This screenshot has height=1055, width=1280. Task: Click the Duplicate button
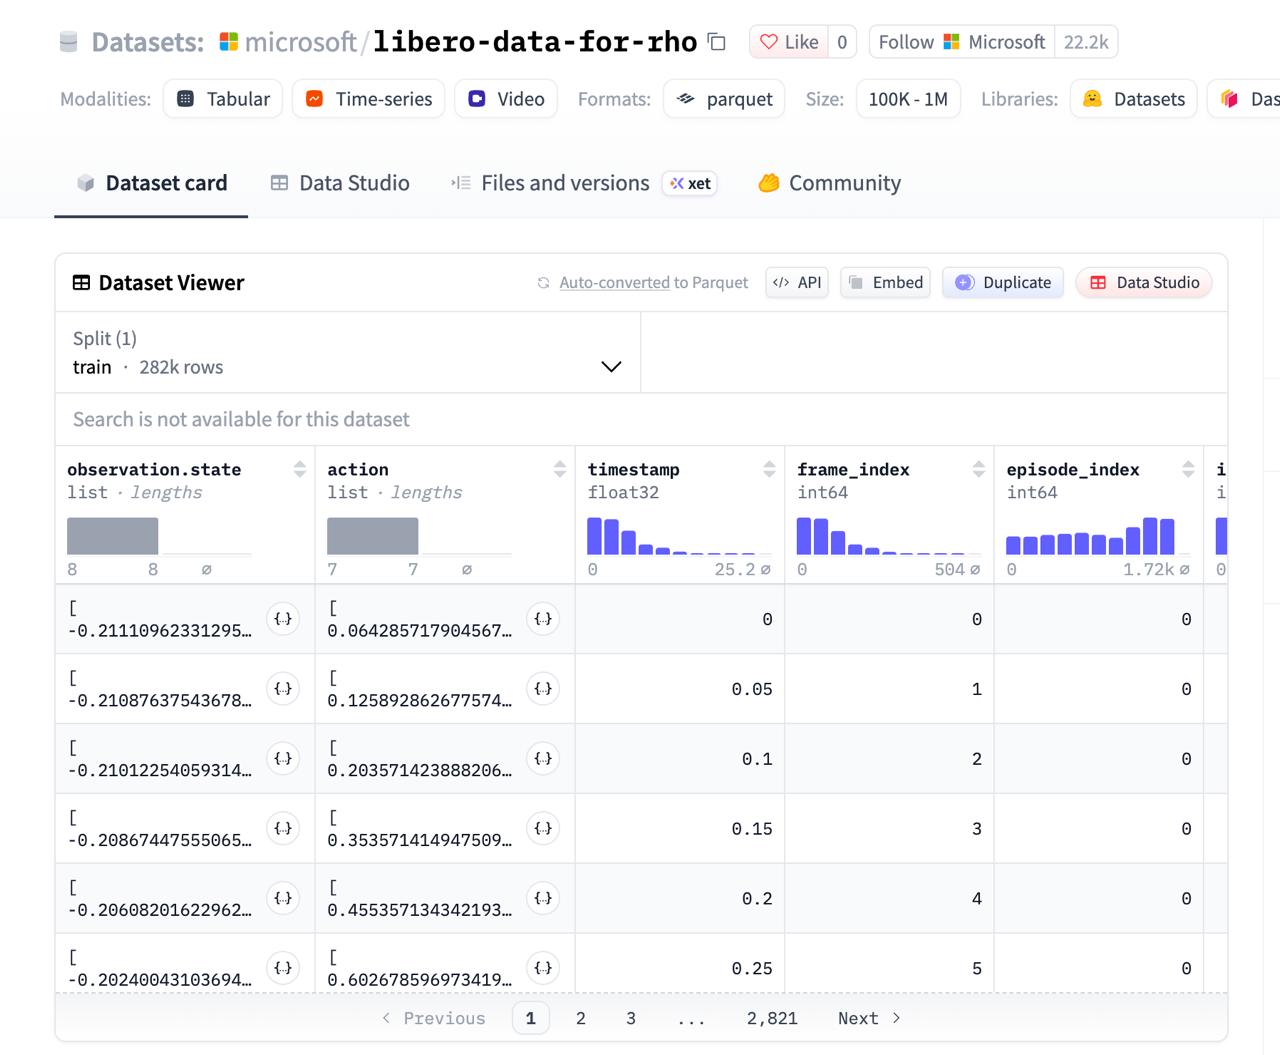point(1003,283)
